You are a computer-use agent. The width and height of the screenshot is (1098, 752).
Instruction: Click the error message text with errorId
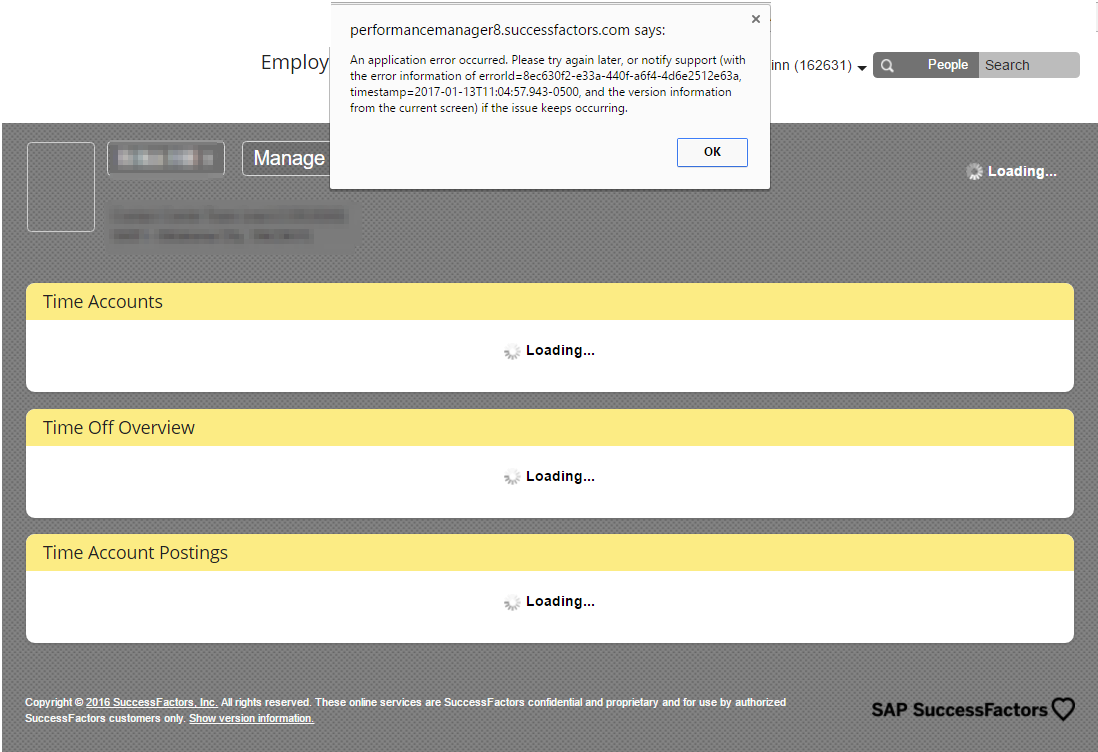(x=548, y=84)
